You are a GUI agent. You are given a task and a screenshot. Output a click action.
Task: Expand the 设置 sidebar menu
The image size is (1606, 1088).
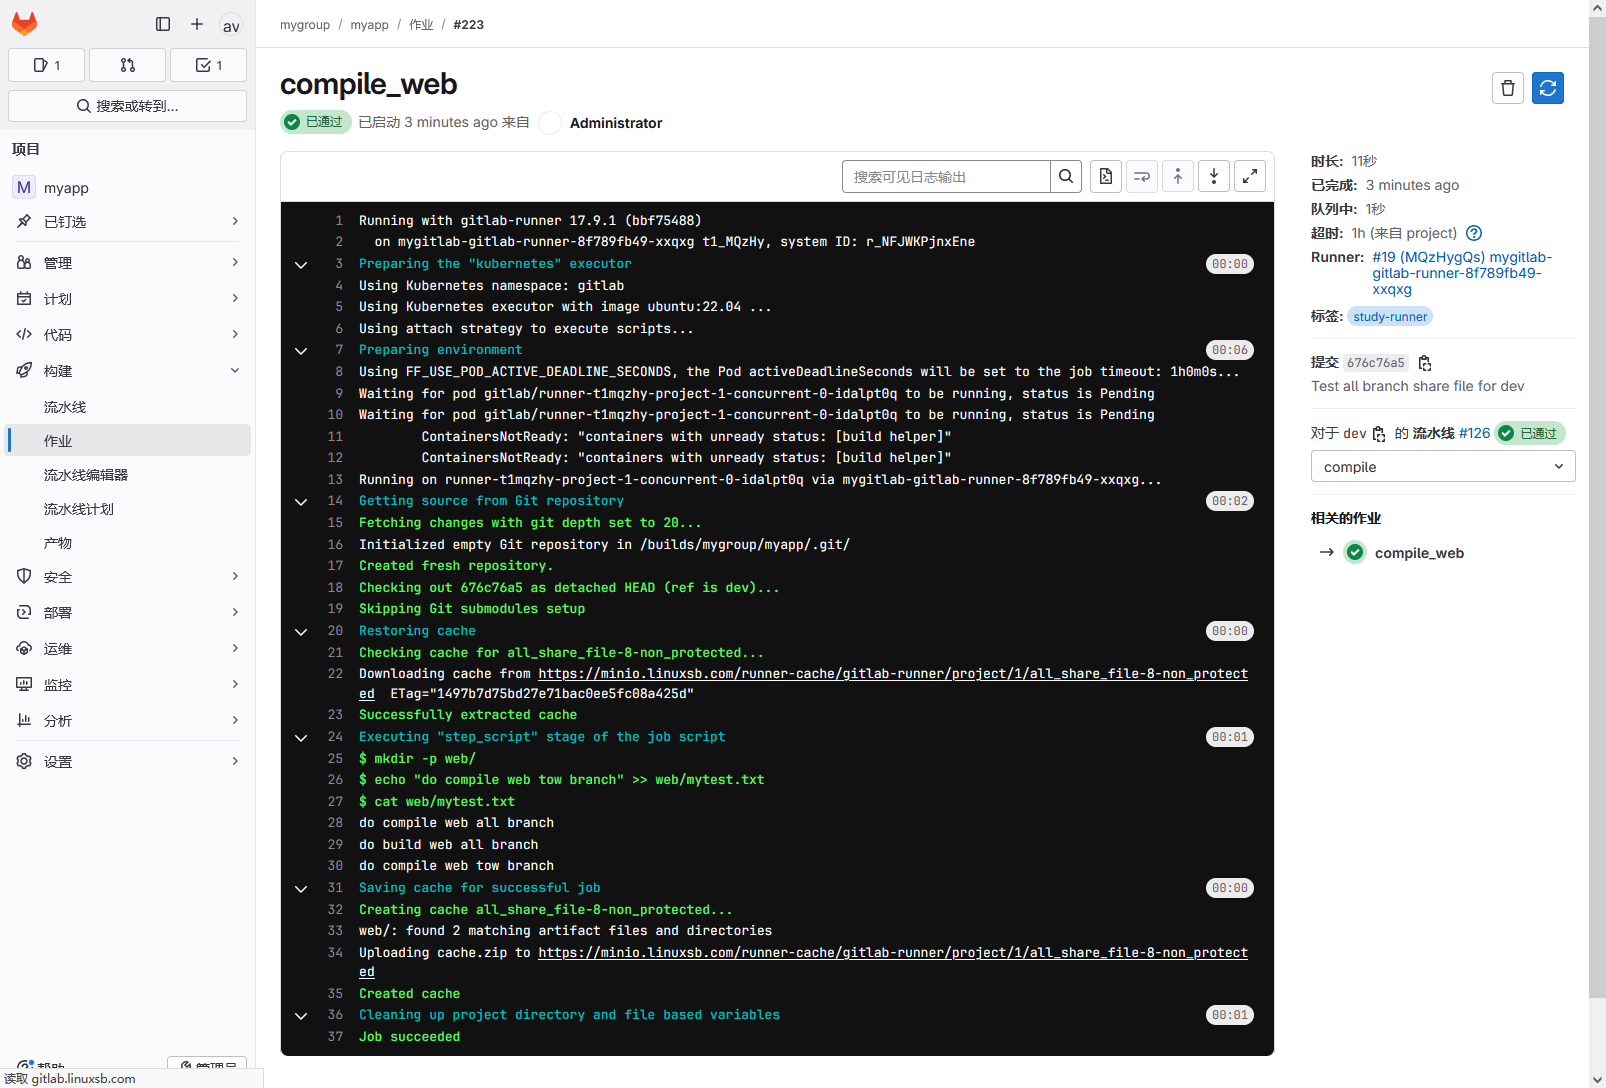(127, 762)
